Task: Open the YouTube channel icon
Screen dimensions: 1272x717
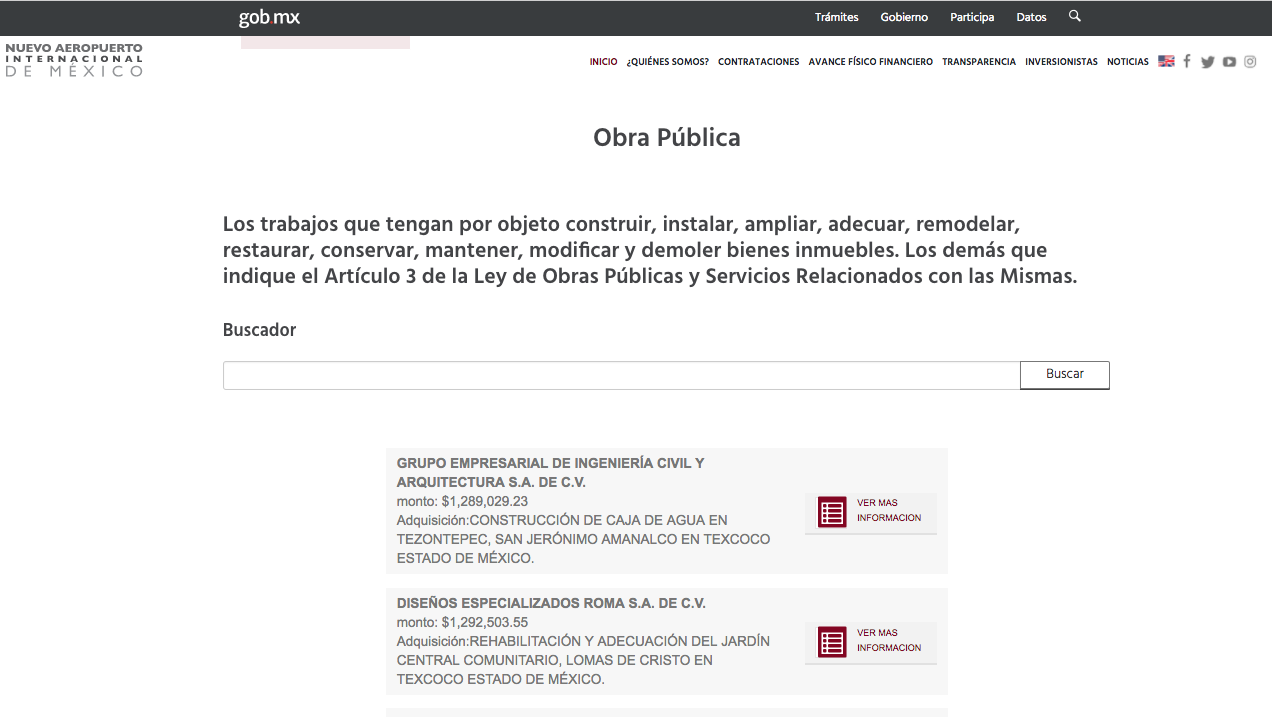Action: click(x=1229, y=62)
